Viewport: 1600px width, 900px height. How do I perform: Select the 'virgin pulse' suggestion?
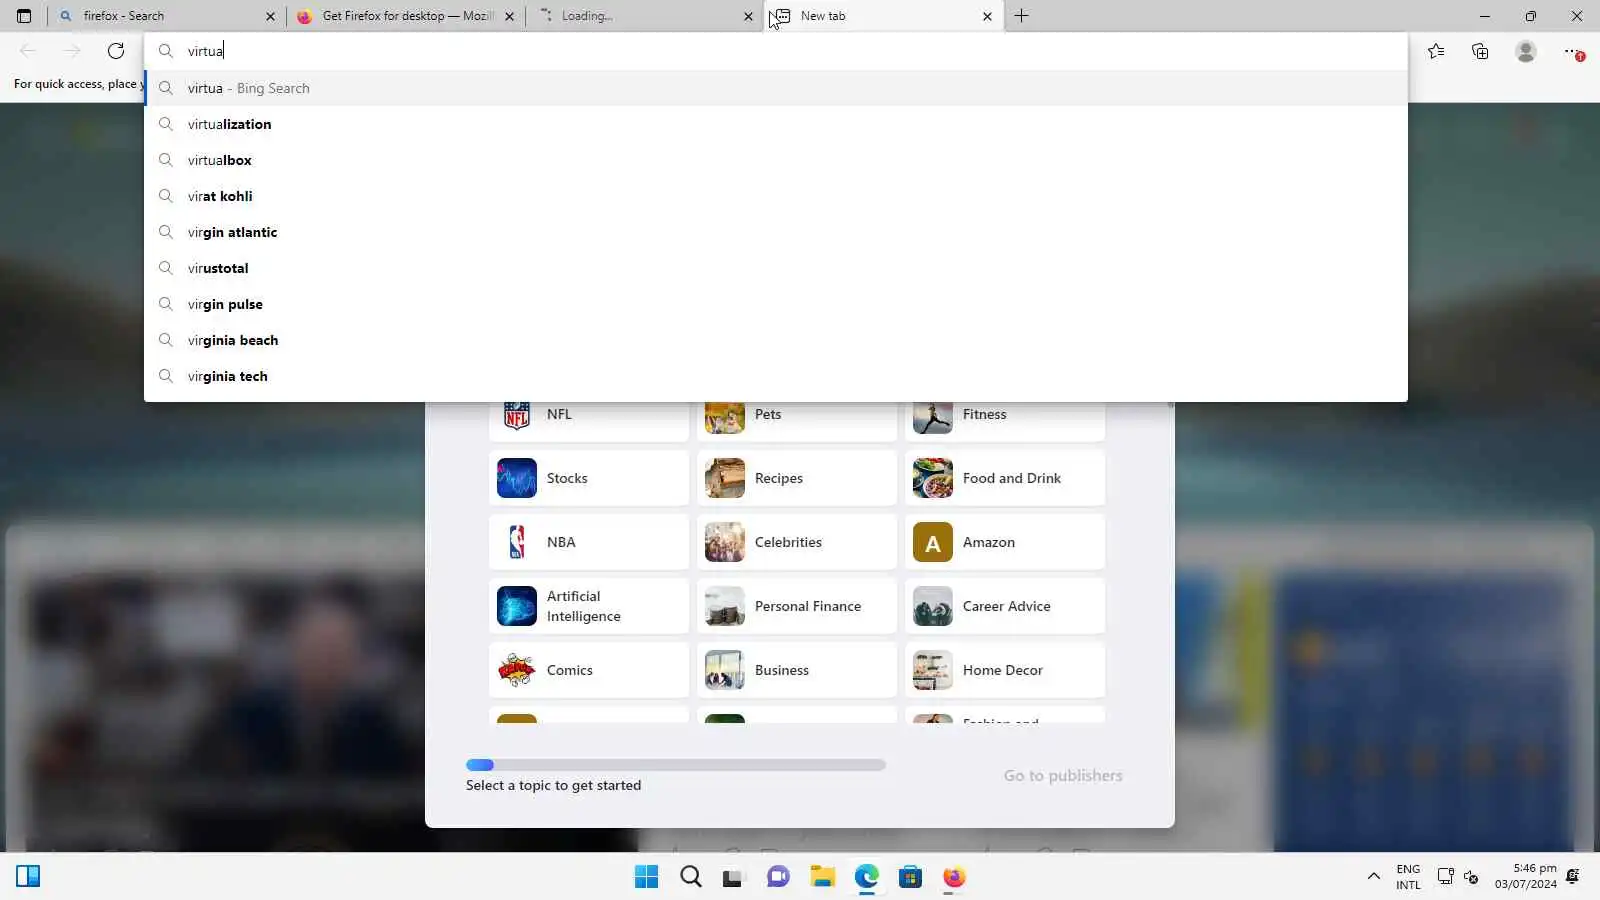(776, 304)
